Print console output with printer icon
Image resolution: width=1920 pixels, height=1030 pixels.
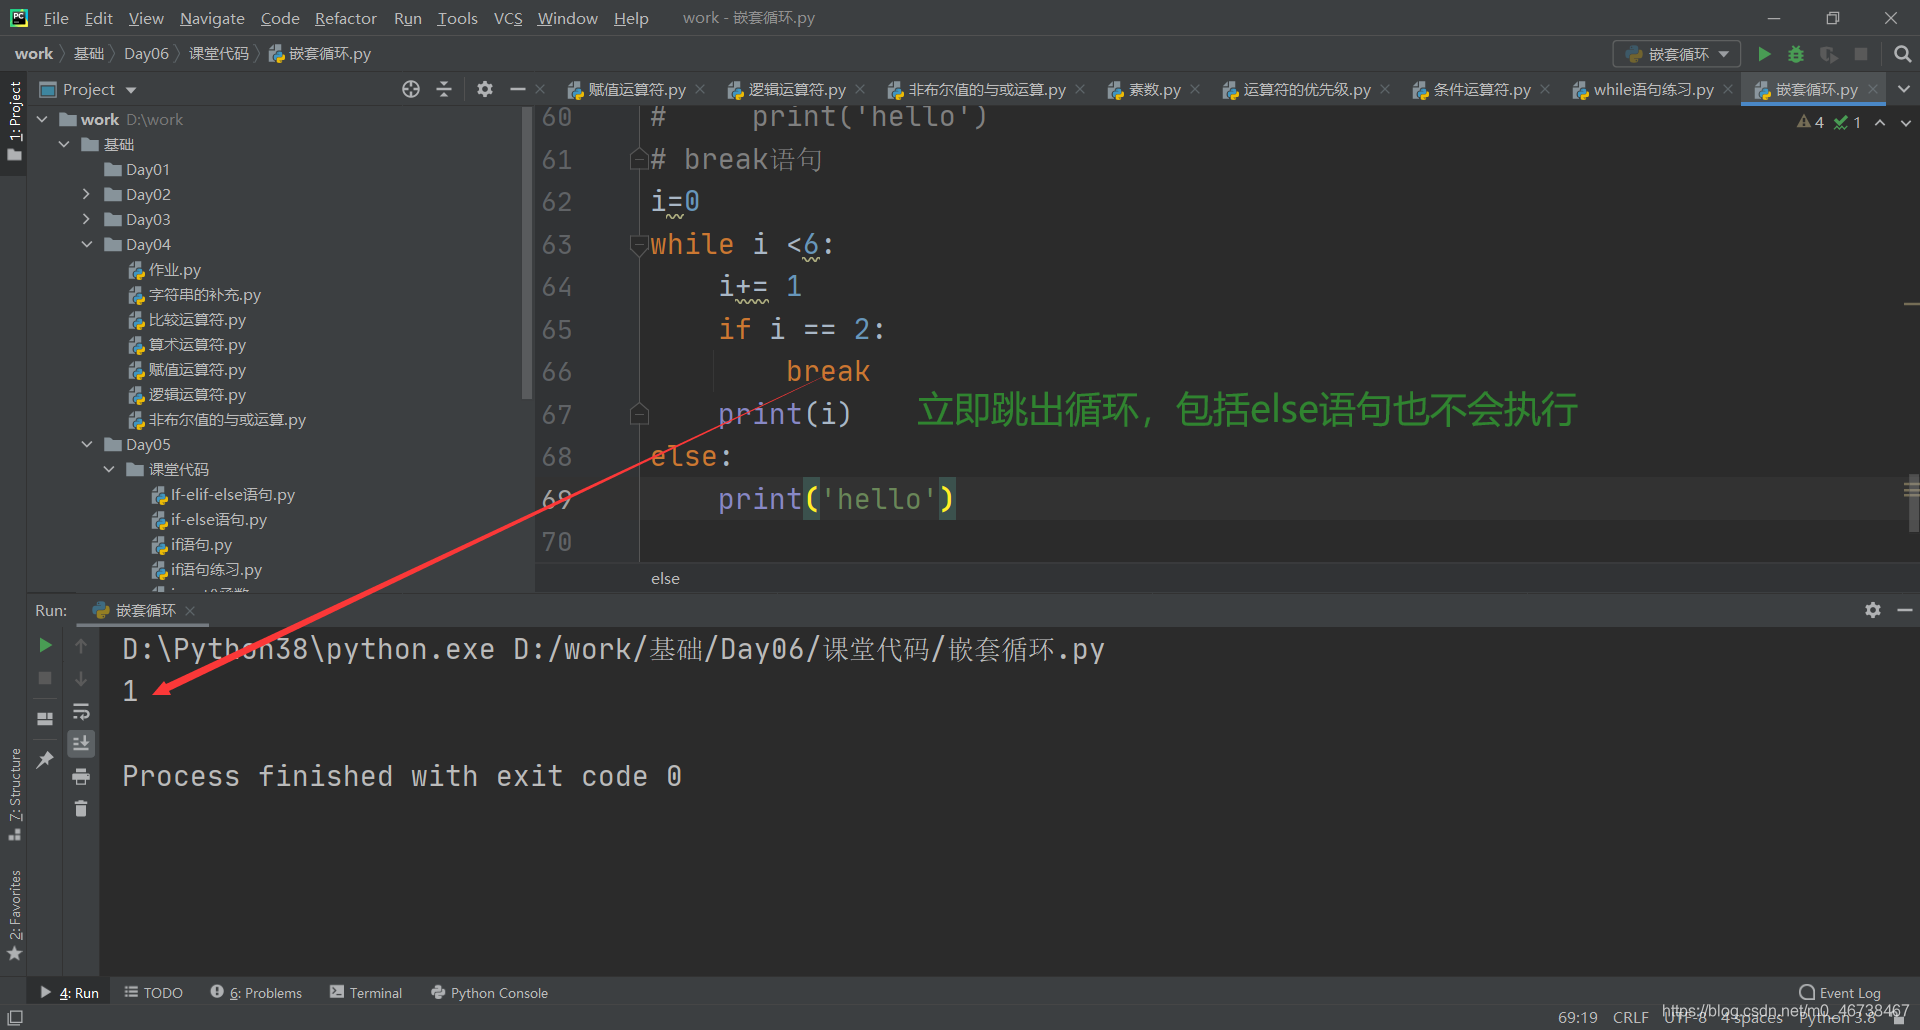[81, 776]
